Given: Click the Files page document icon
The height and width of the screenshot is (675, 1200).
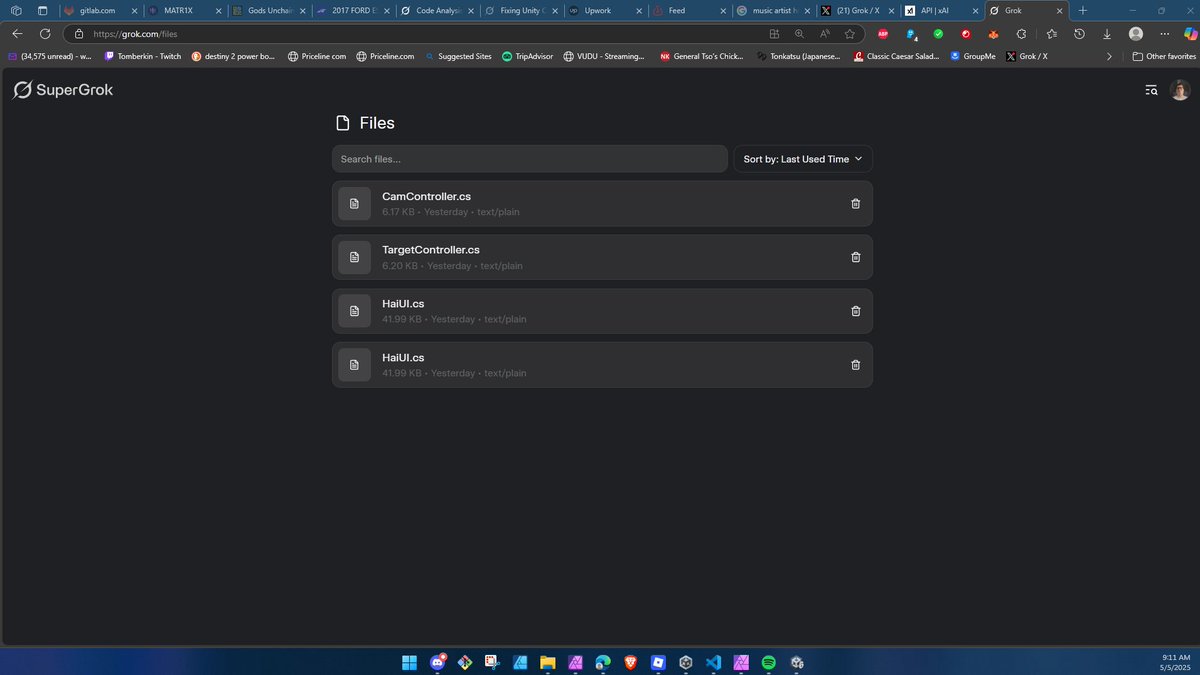Looking at the screenshot, I should (x=344, y=122).
